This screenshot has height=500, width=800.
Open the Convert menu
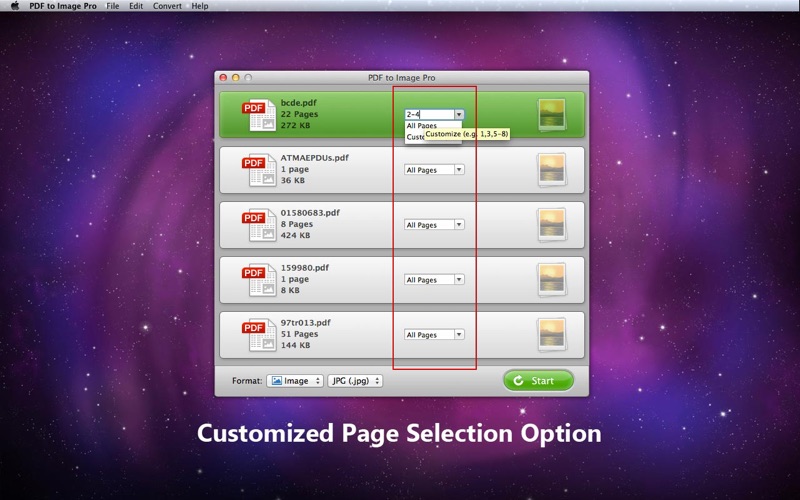pyautogui.click(x=167, y=6)
